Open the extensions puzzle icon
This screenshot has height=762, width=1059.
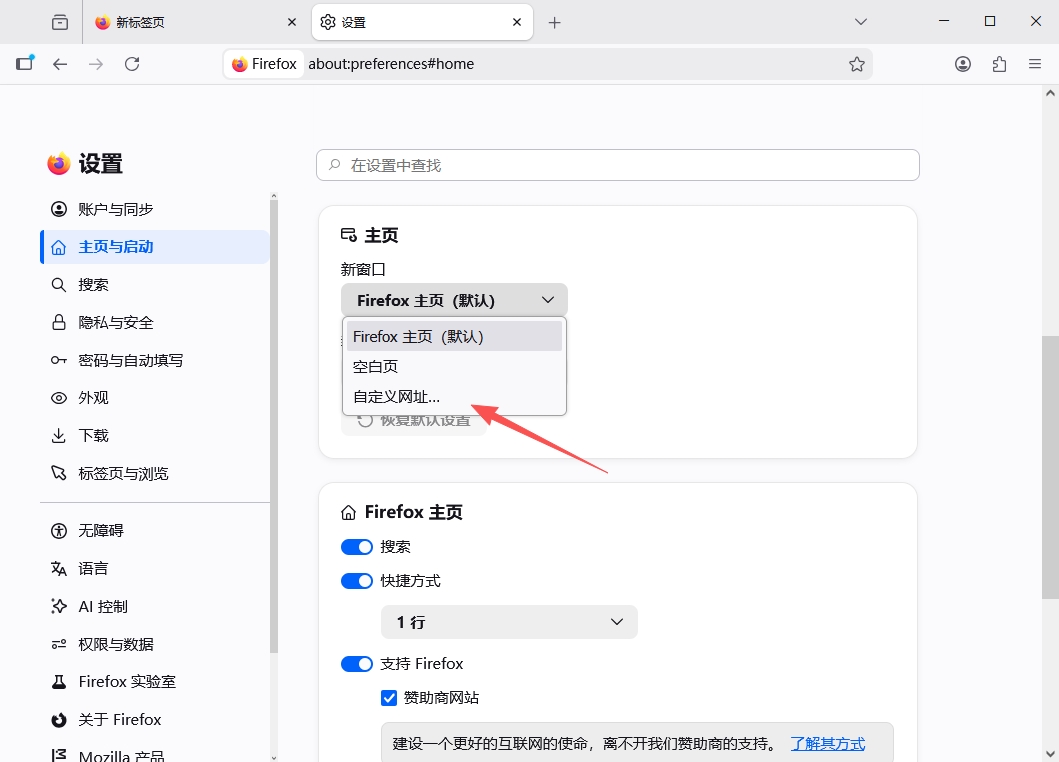coord(999,64)
